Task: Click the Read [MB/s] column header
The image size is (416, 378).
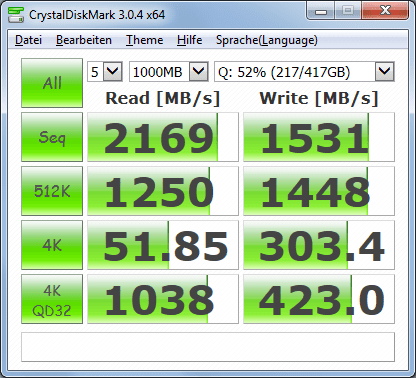Action: [163, 98]
